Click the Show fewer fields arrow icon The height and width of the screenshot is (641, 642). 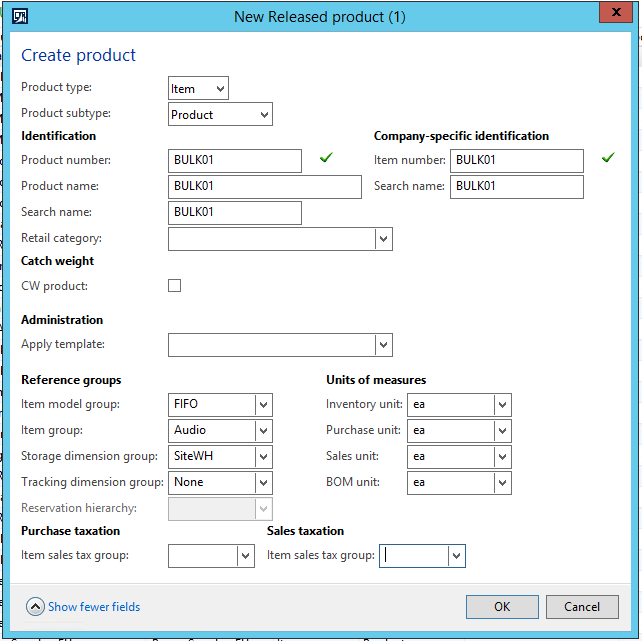pos(35,606)
